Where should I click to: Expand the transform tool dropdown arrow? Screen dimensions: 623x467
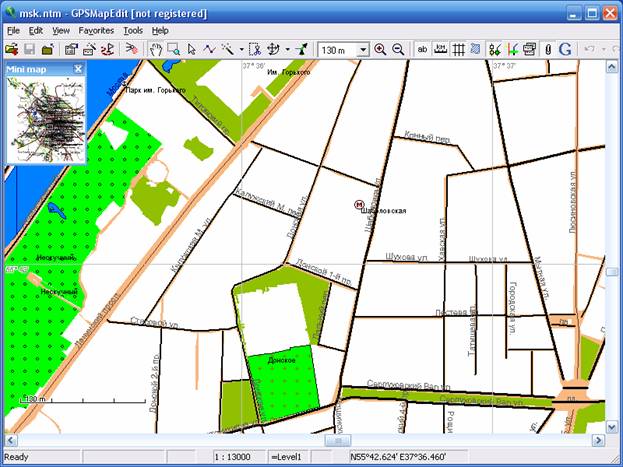click(287, 48)
